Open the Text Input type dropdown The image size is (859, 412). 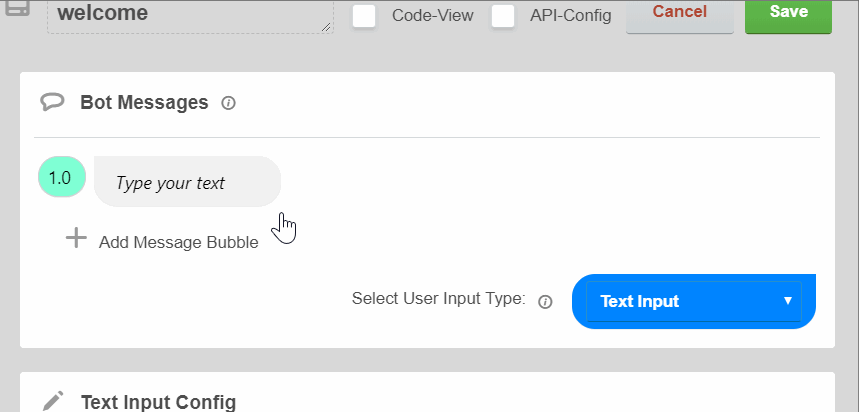tap(694, 301)
